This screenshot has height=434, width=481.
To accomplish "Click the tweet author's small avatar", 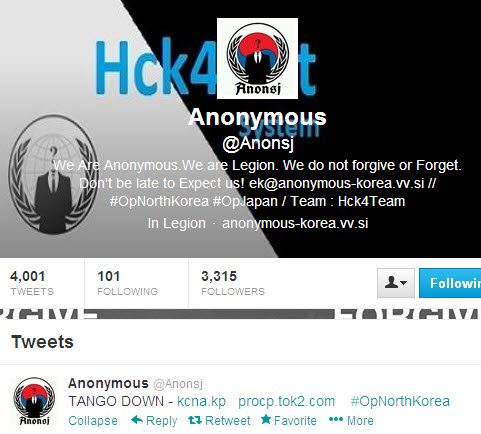I will click(34, 401).
